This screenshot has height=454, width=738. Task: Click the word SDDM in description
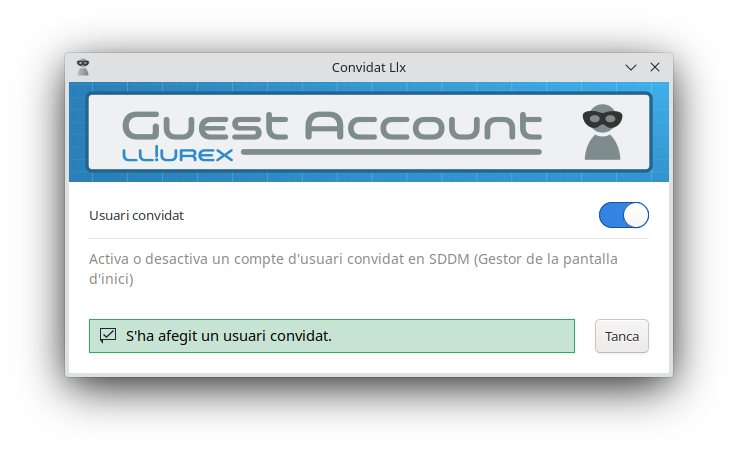tap(449, 259)
